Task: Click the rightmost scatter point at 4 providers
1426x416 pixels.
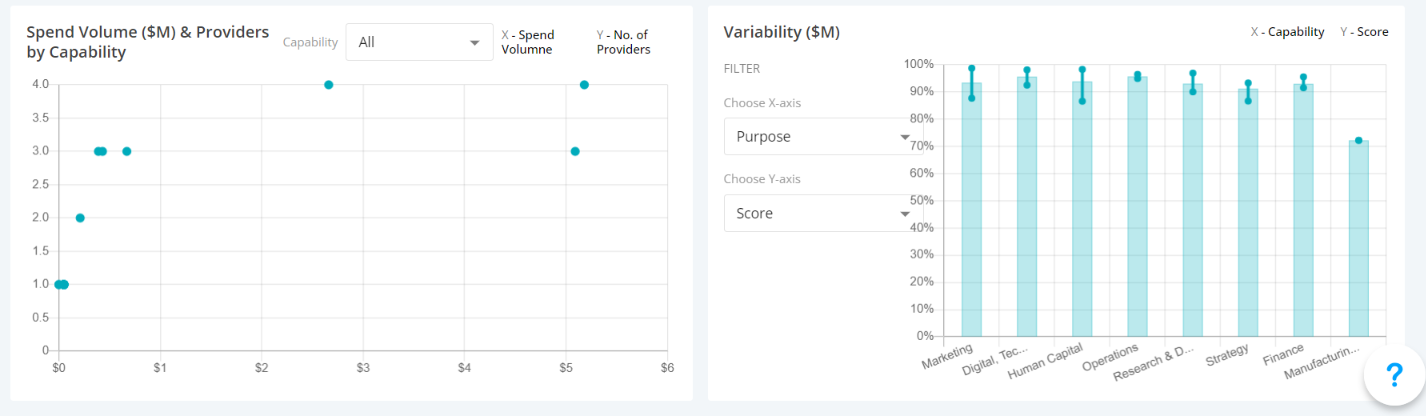Action: pyautogui.click(x=584, y=85)
